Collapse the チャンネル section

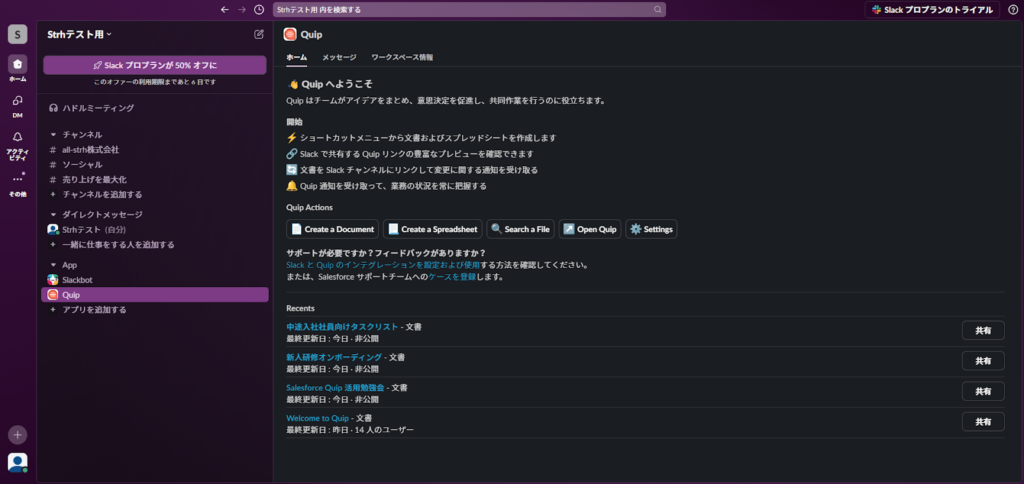pos(53,134)
